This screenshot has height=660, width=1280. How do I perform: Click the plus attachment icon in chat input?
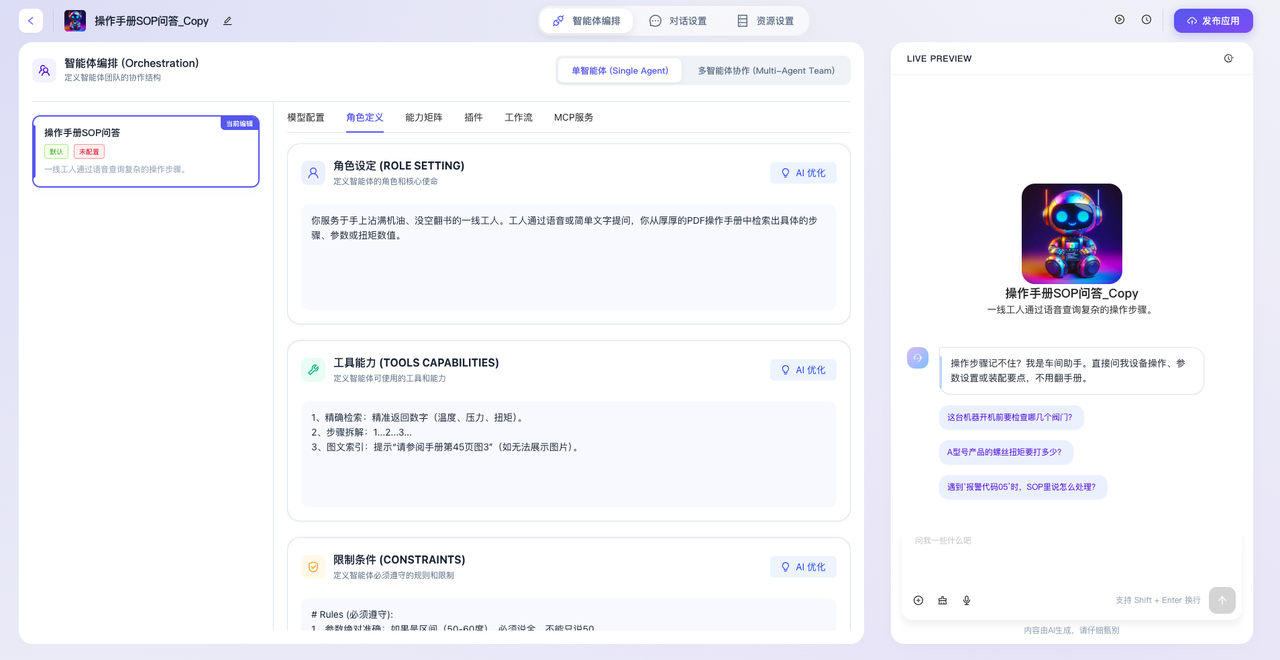[x=918, y=600]
